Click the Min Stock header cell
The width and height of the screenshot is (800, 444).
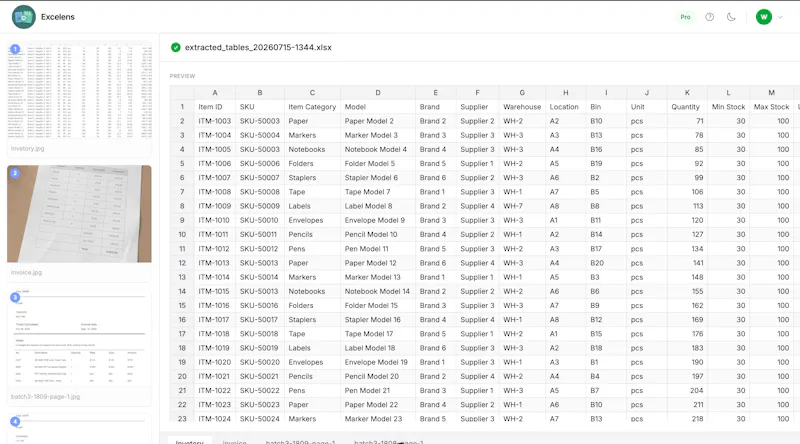(x=729, y=107)
